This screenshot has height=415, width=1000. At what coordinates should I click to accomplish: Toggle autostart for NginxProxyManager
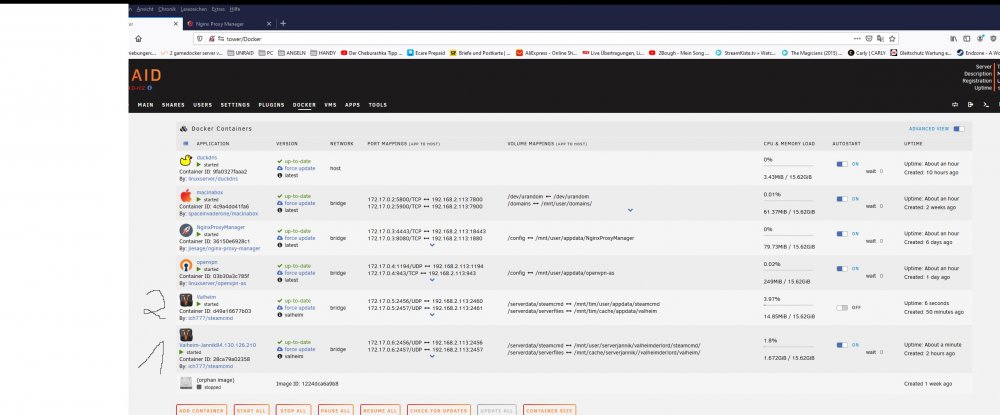coord(842,234)
